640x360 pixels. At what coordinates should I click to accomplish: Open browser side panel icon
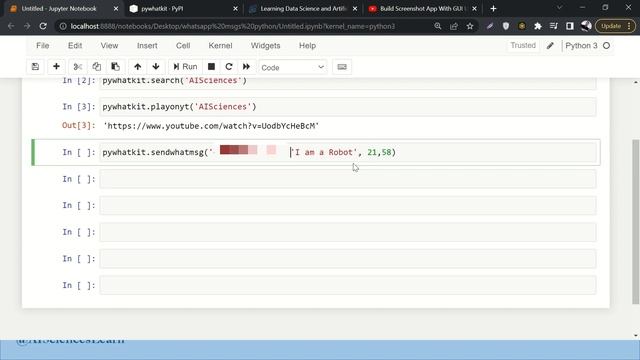point(570,26)
